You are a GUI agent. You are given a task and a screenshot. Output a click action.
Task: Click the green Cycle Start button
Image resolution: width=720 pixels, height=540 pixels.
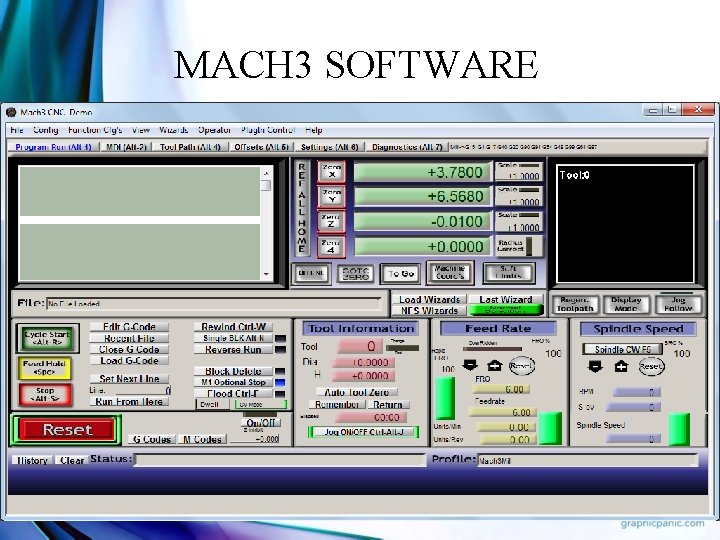point(47,338)
